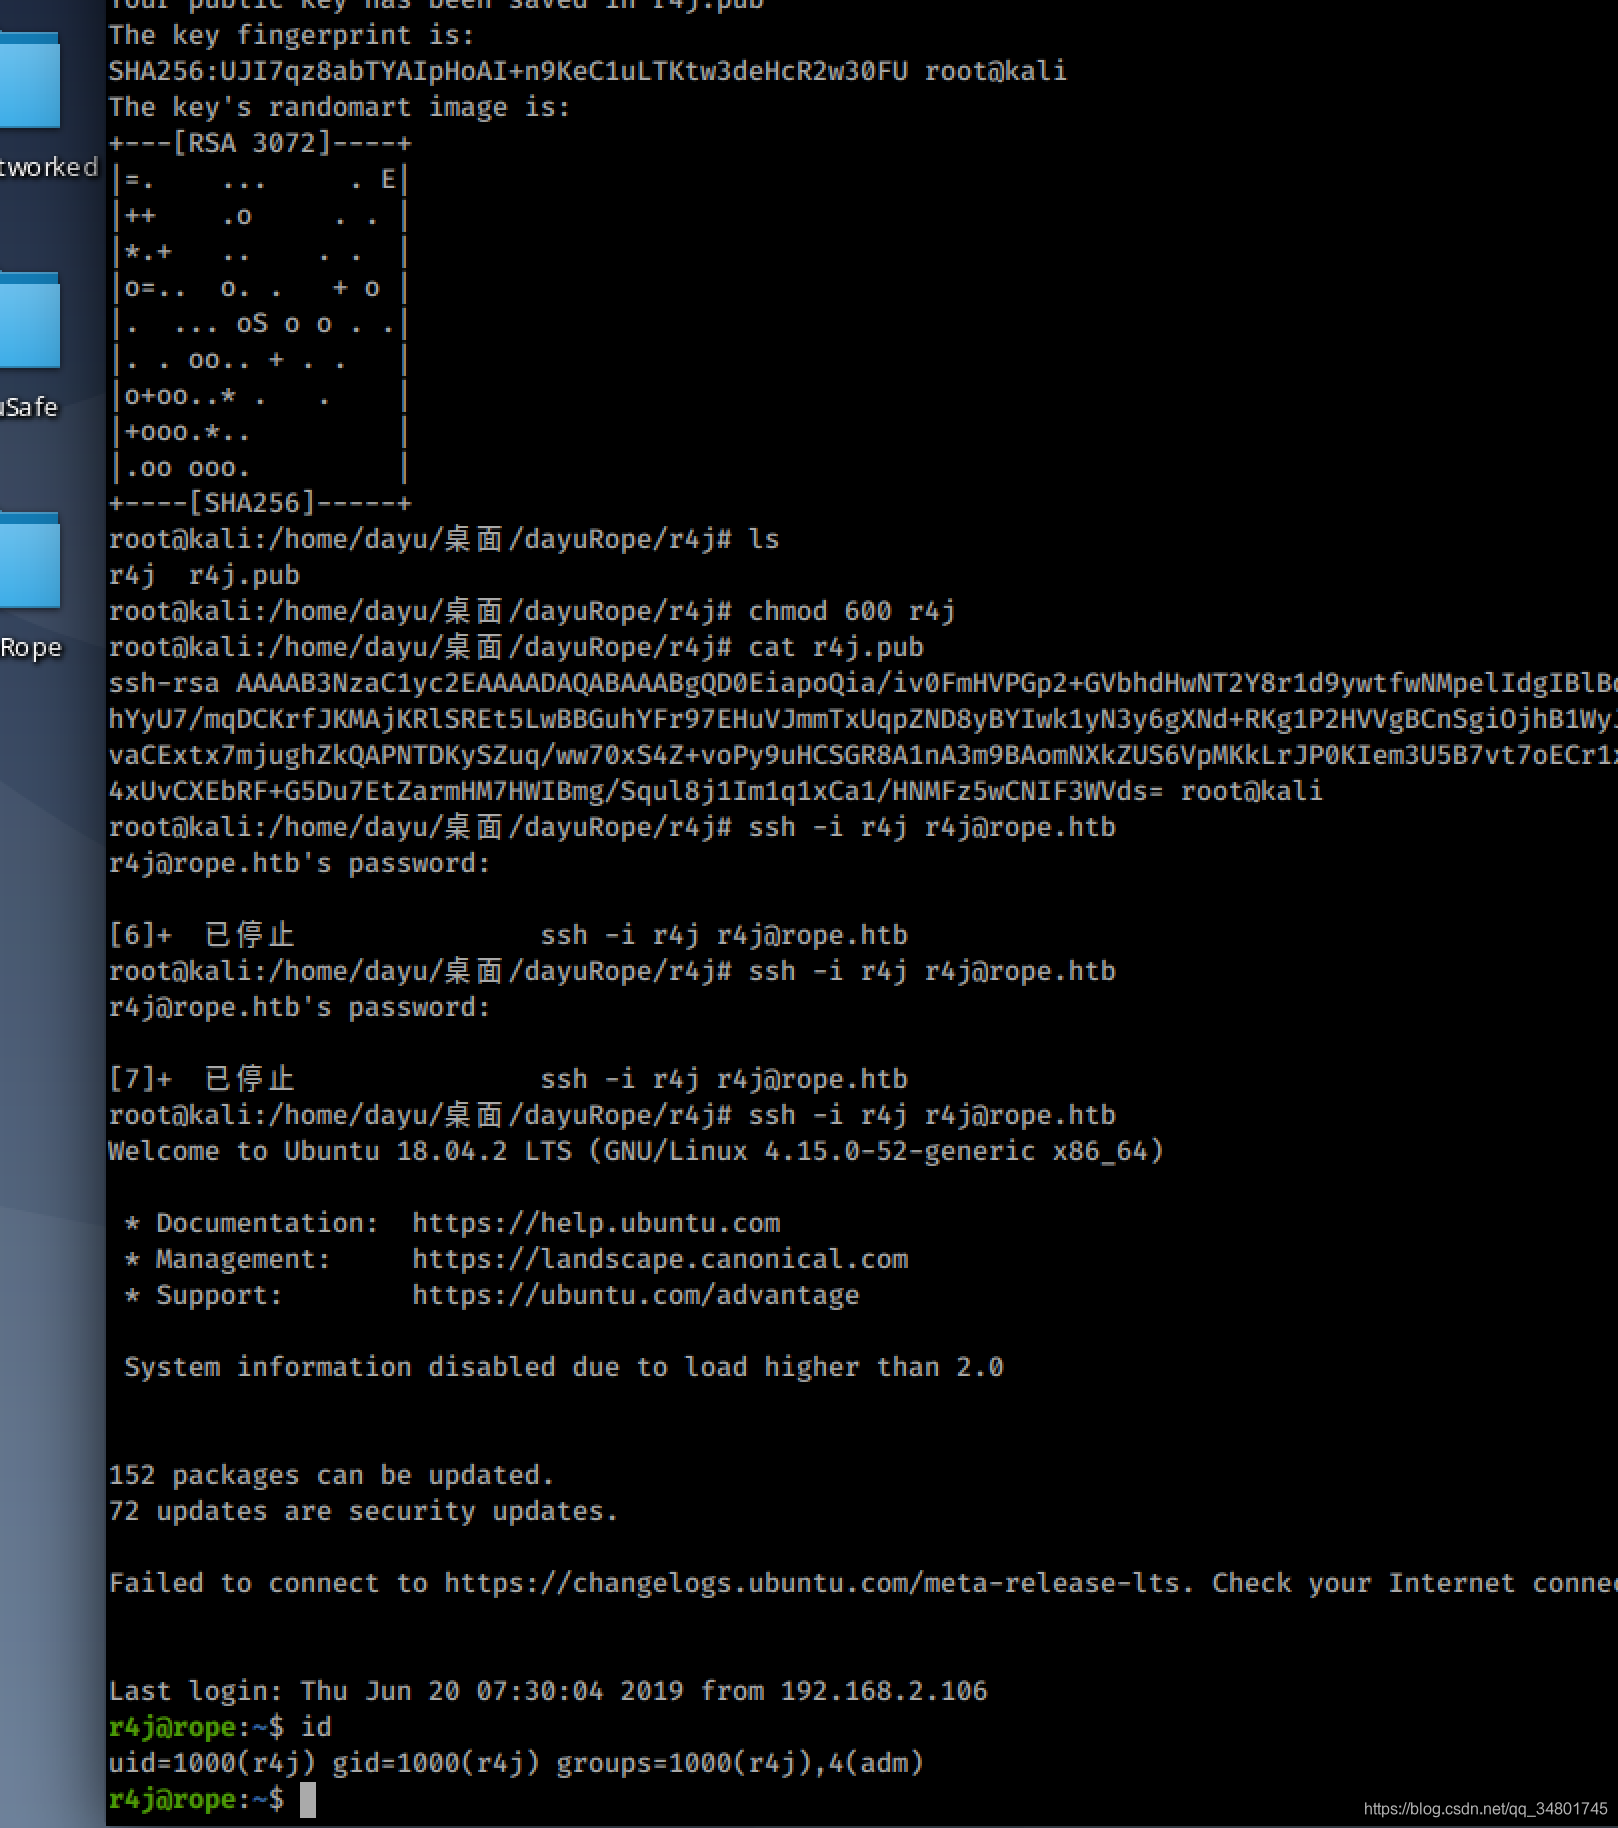The image size is (1618, 1828).
Task: Click the terminal cursor after r4j@rope:~$
Action: tap(308, 1799)
